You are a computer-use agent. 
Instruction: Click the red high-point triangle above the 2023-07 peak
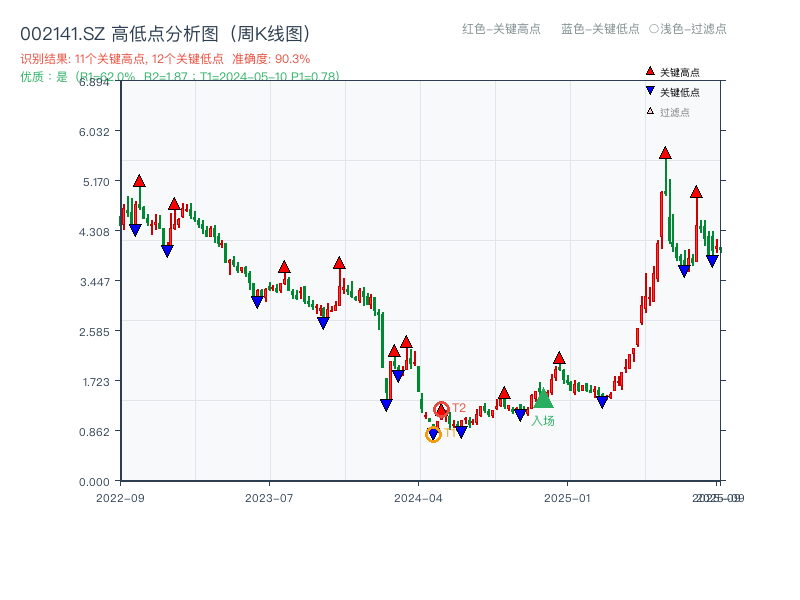[285, 265]
